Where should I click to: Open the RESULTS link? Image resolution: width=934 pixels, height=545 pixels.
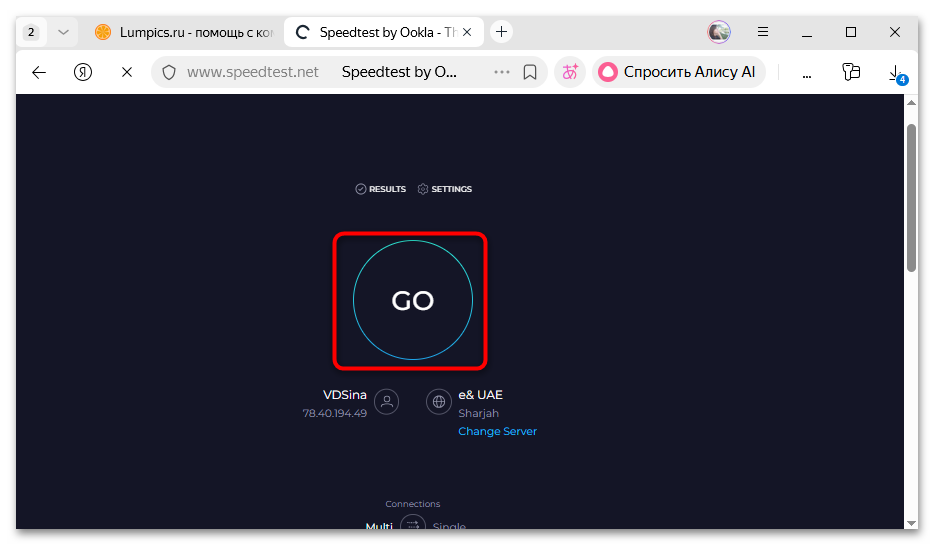coord(381,189)
